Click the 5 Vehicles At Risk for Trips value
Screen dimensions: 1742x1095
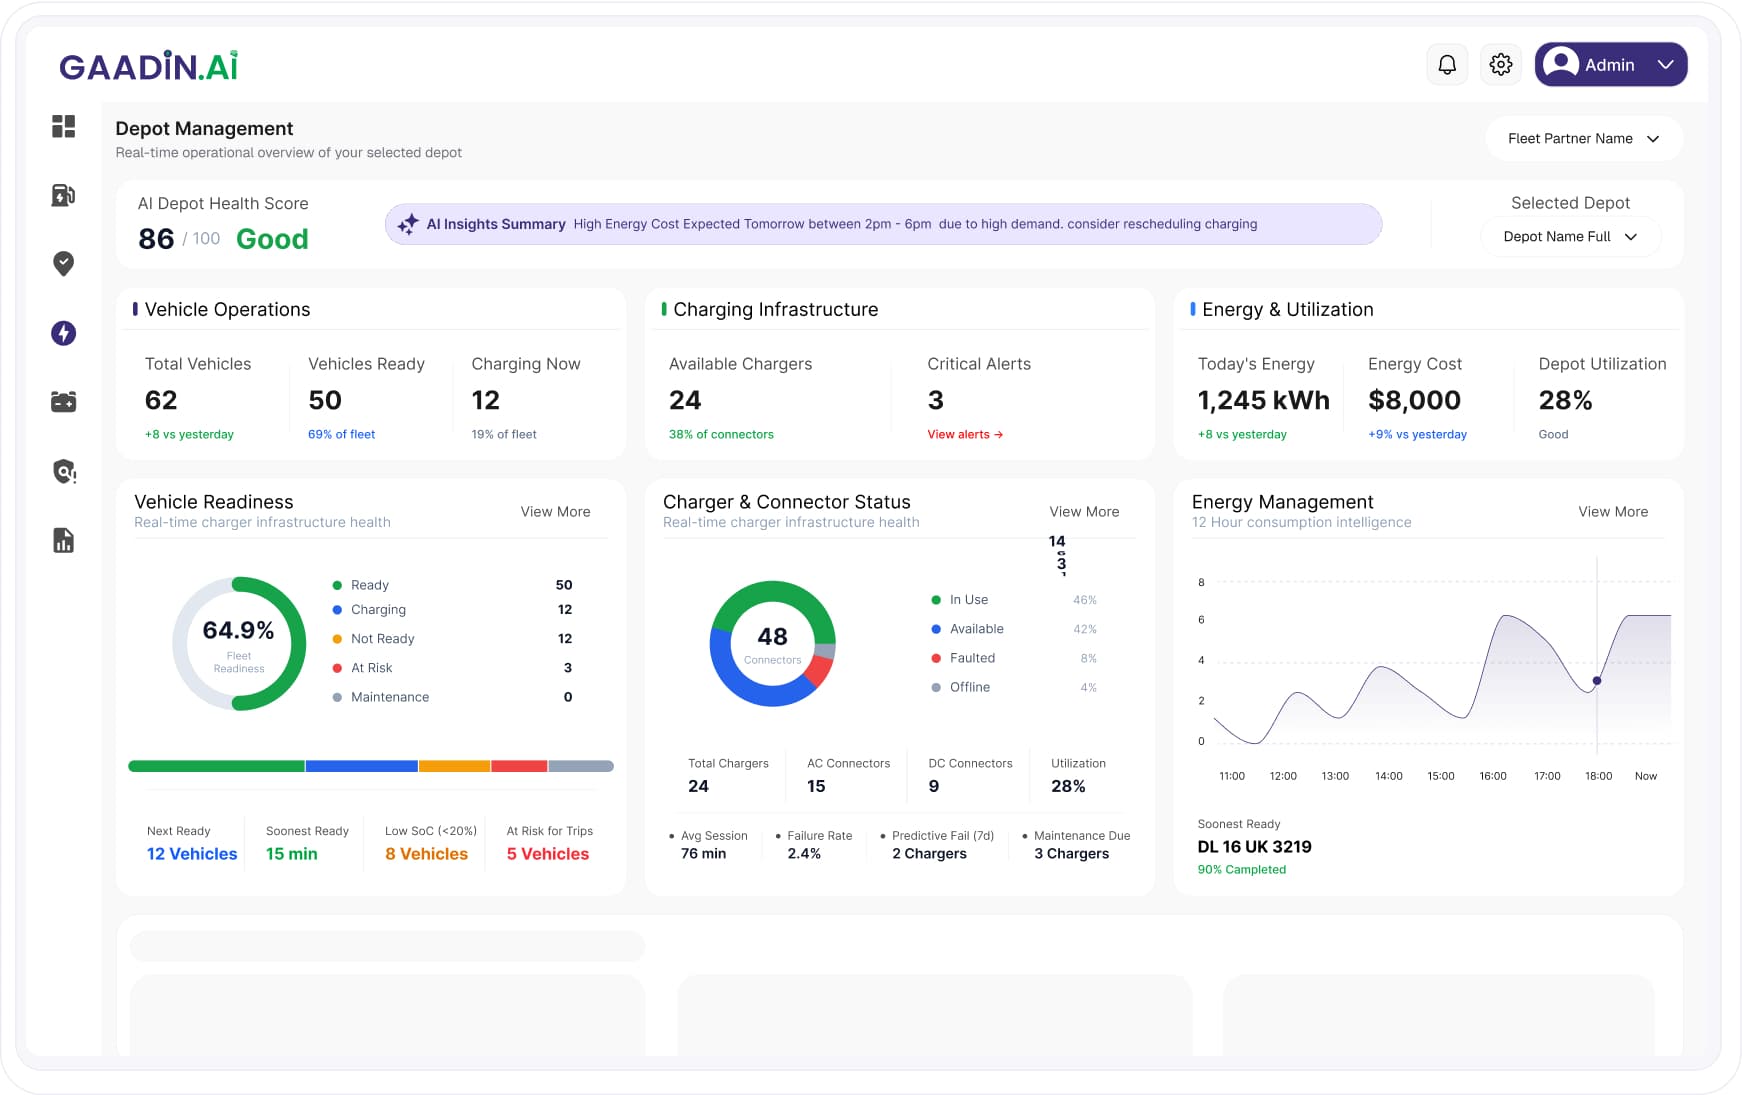(x=548, y=854)
